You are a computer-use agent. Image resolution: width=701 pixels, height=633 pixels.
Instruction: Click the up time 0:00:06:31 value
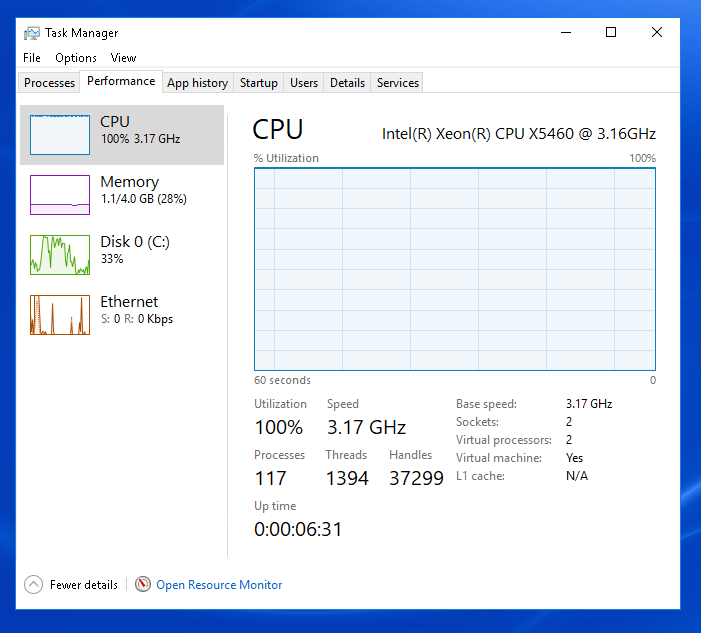click(298, 529)
